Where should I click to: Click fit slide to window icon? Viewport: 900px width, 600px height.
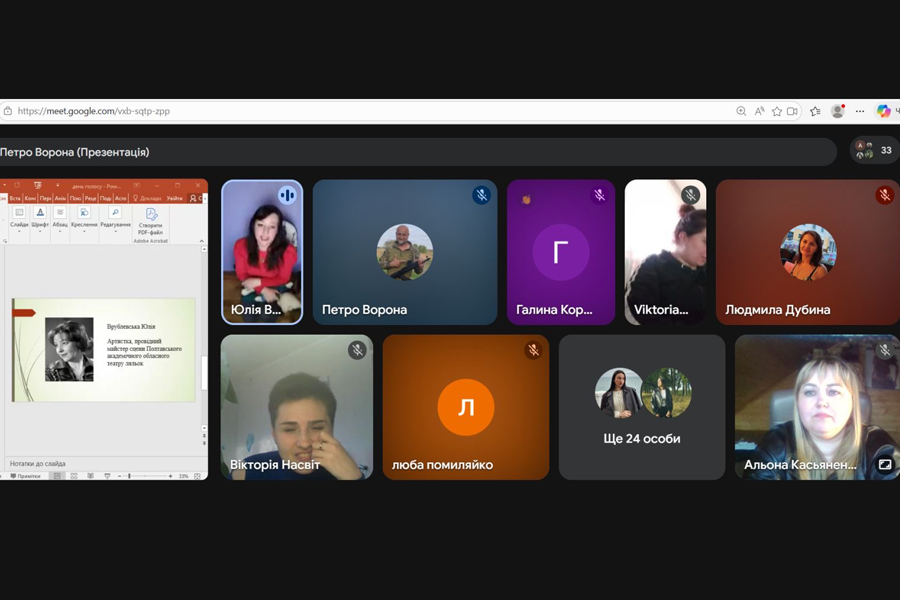197,476
